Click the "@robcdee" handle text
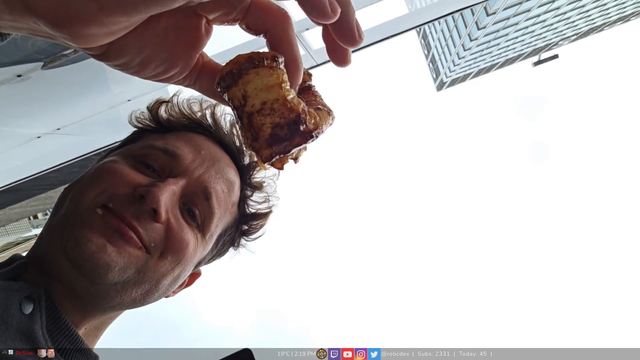The width and height of the screenshot is (640, 360). pyautogui.click(x=395, y=354)
